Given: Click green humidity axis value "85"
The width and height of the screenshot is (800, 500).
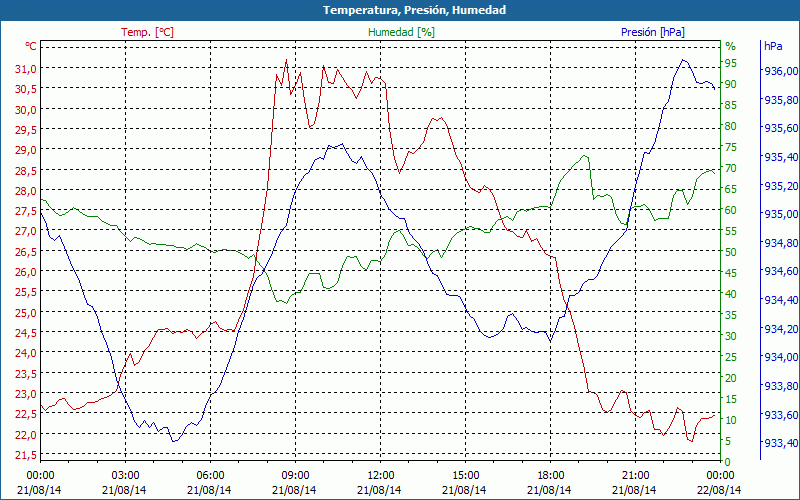Looking at the screenshot, I should coord(731,105).
